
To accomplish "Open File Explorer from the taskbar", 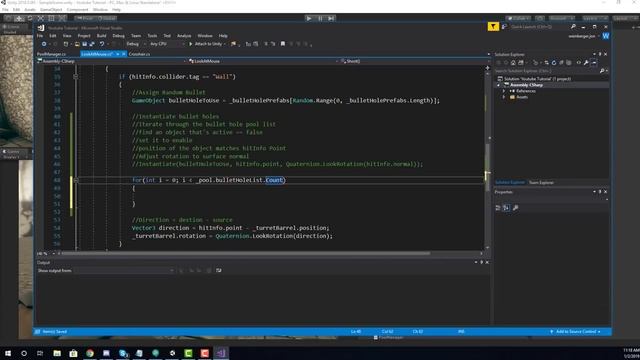I will (57, 353).
